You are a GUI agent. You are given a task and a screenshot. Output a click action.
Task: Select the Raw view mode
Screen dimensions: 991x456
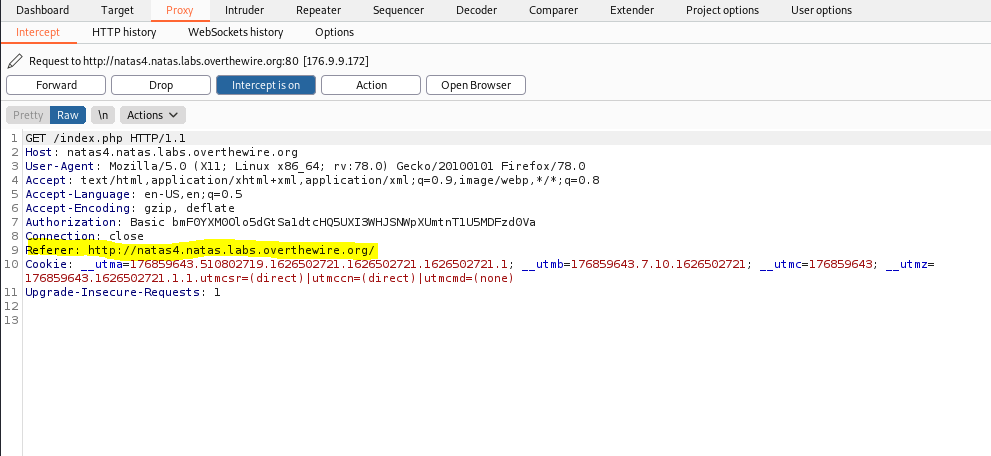[68, 115]
